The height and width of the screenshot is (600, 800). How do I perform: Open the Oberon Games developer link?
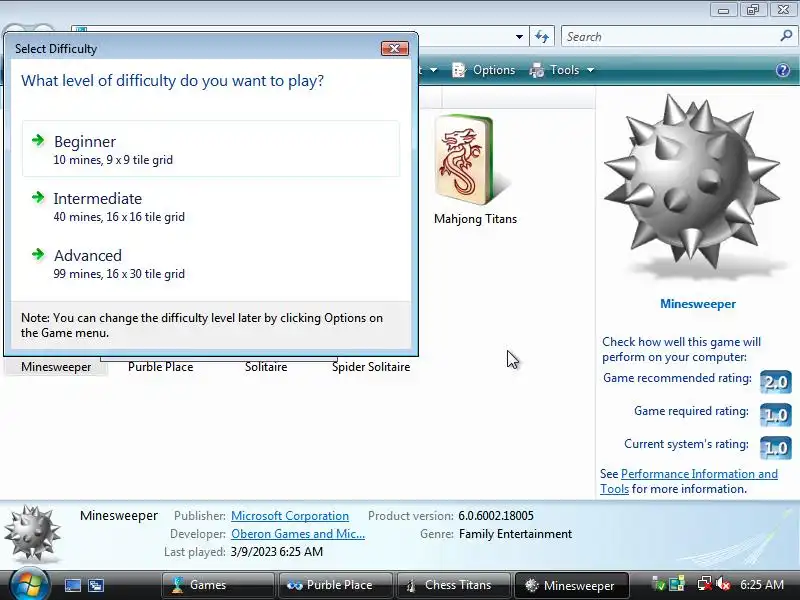(x=298, y=534)
